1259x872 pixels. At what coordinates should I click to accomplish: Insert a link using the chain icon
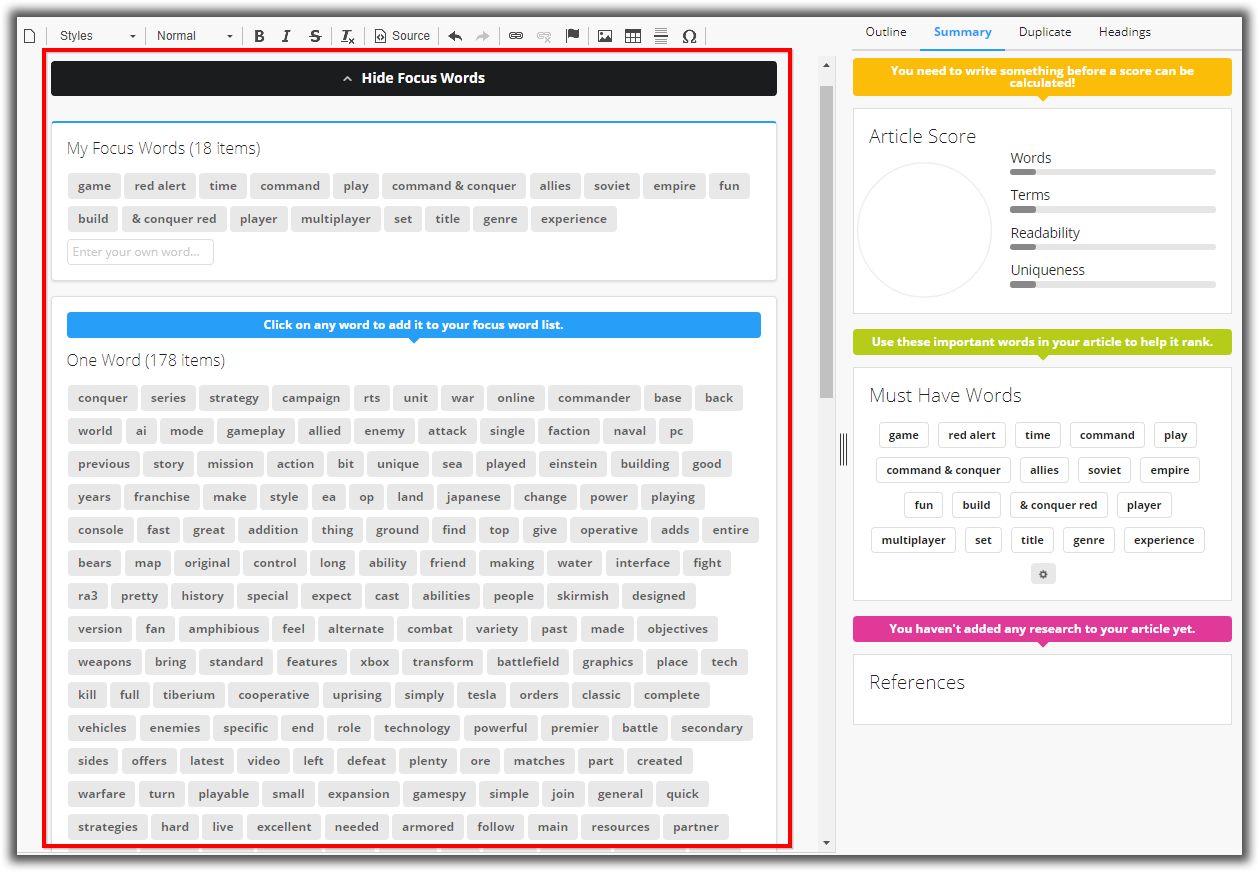click(516, 36)
